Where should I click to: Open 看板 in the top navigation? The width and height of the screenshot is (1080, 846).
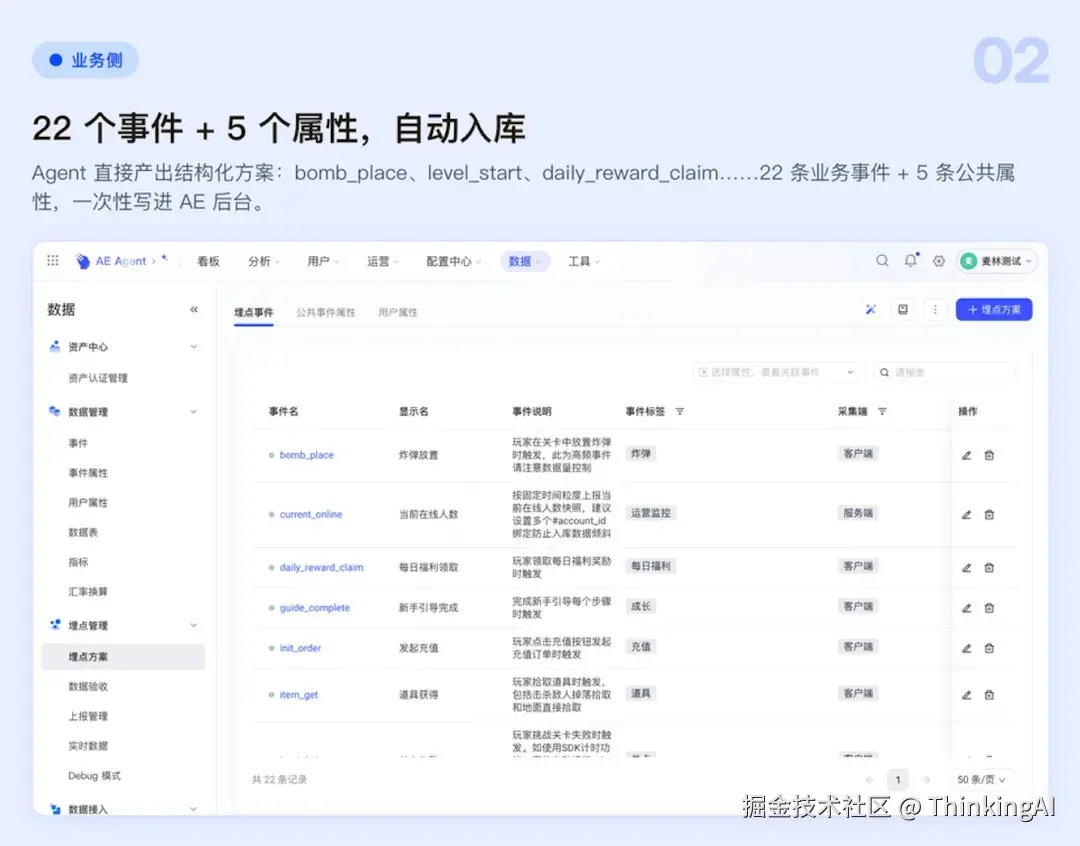click(x=208, y=261)
